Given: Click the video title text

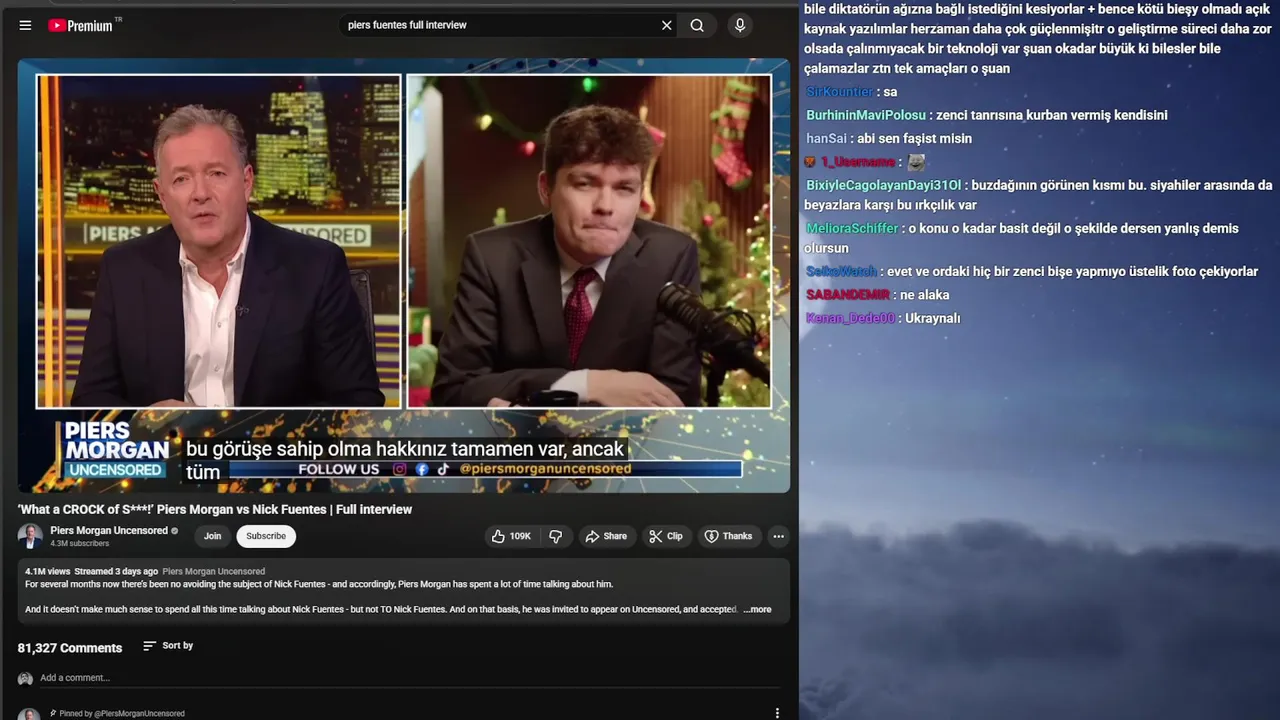Looking at the screenshot, I should (x=215, y=509).
